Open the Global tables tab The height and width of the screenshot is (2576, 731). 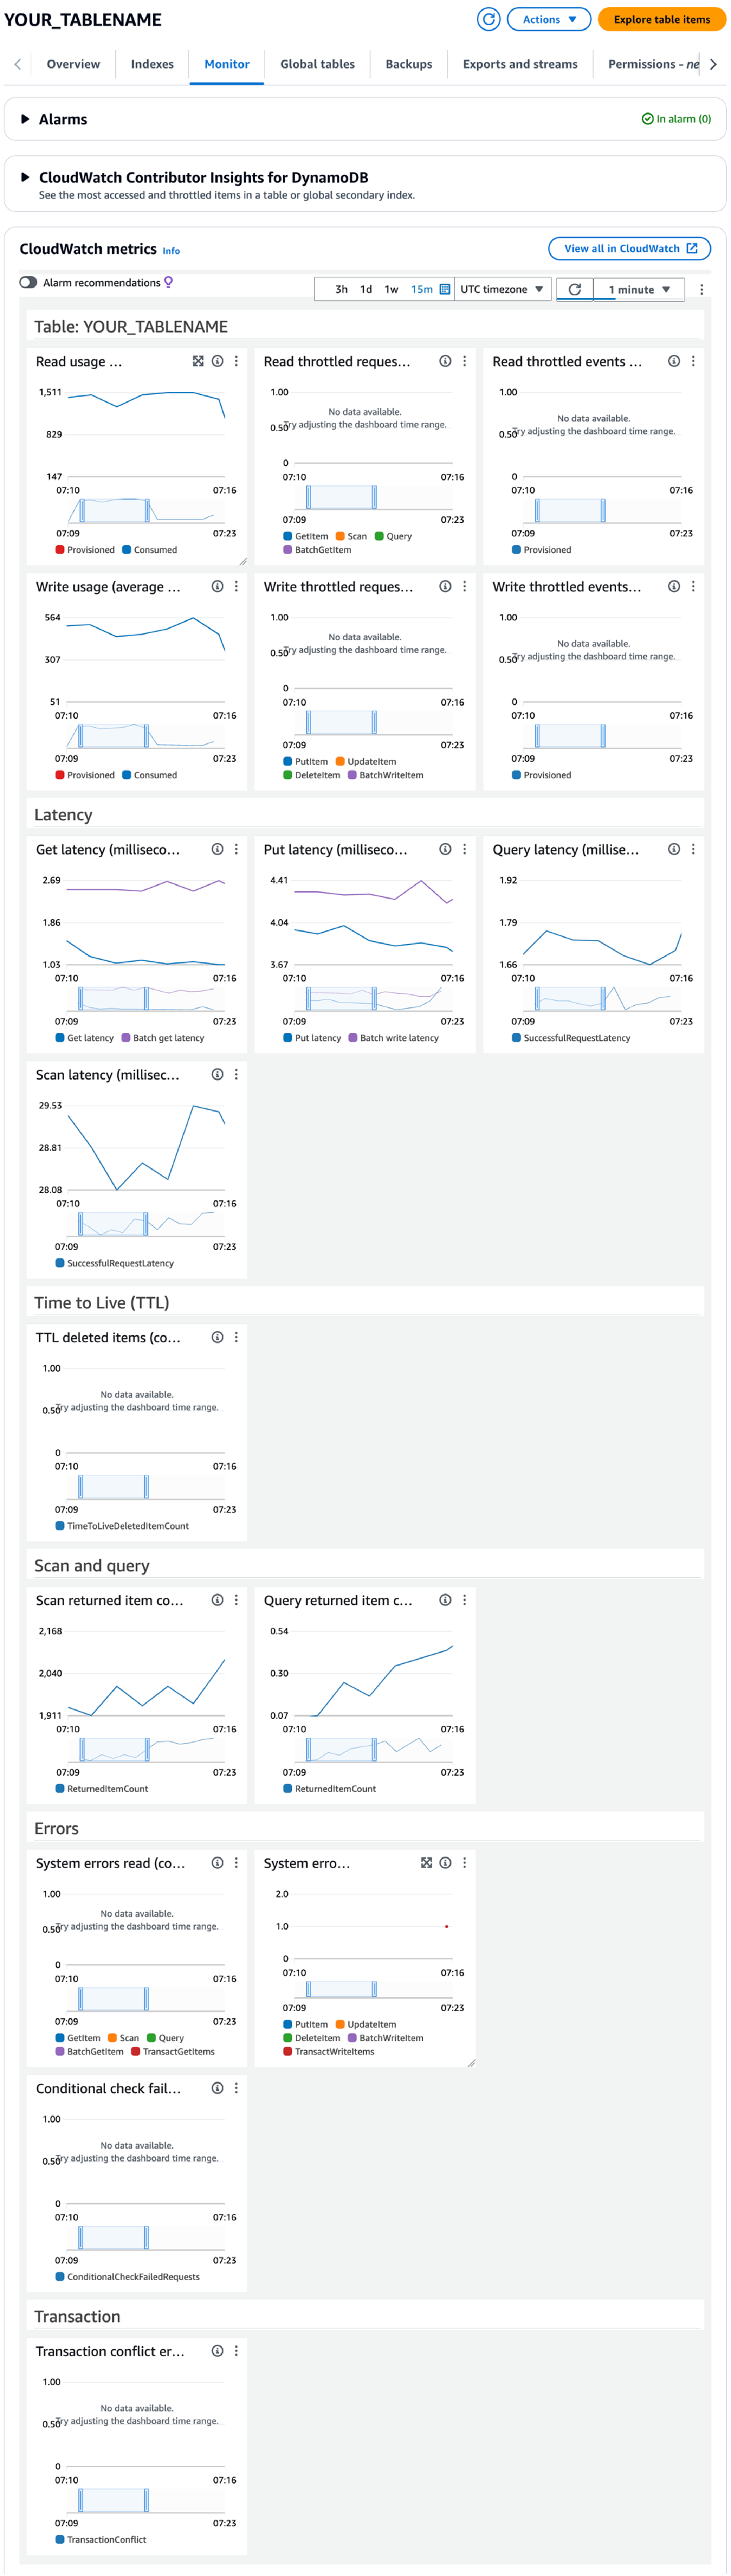(317, 64)
